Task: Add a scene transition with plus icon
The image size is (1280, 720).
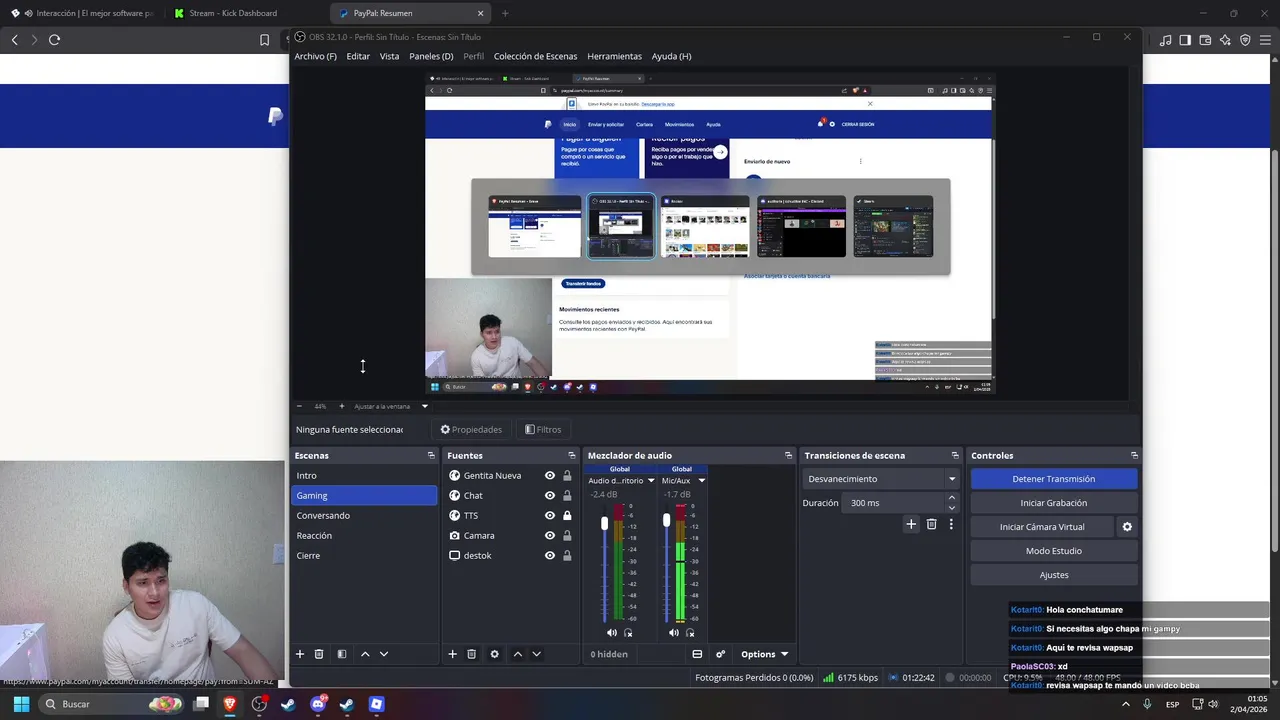Action: (911, 524)
